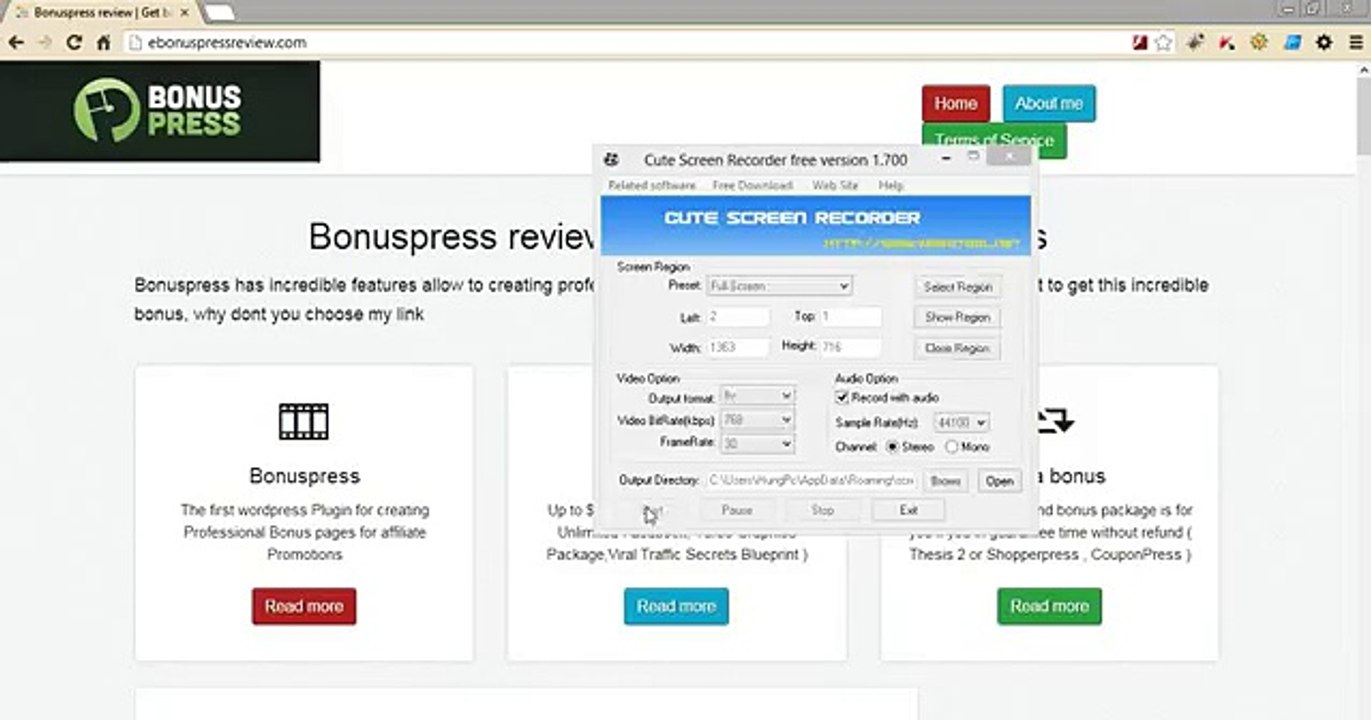Viewport: 1371px width, 720px height.
Task: Open the About me page
Action: pyautogui.click(x=1049, y=103)
